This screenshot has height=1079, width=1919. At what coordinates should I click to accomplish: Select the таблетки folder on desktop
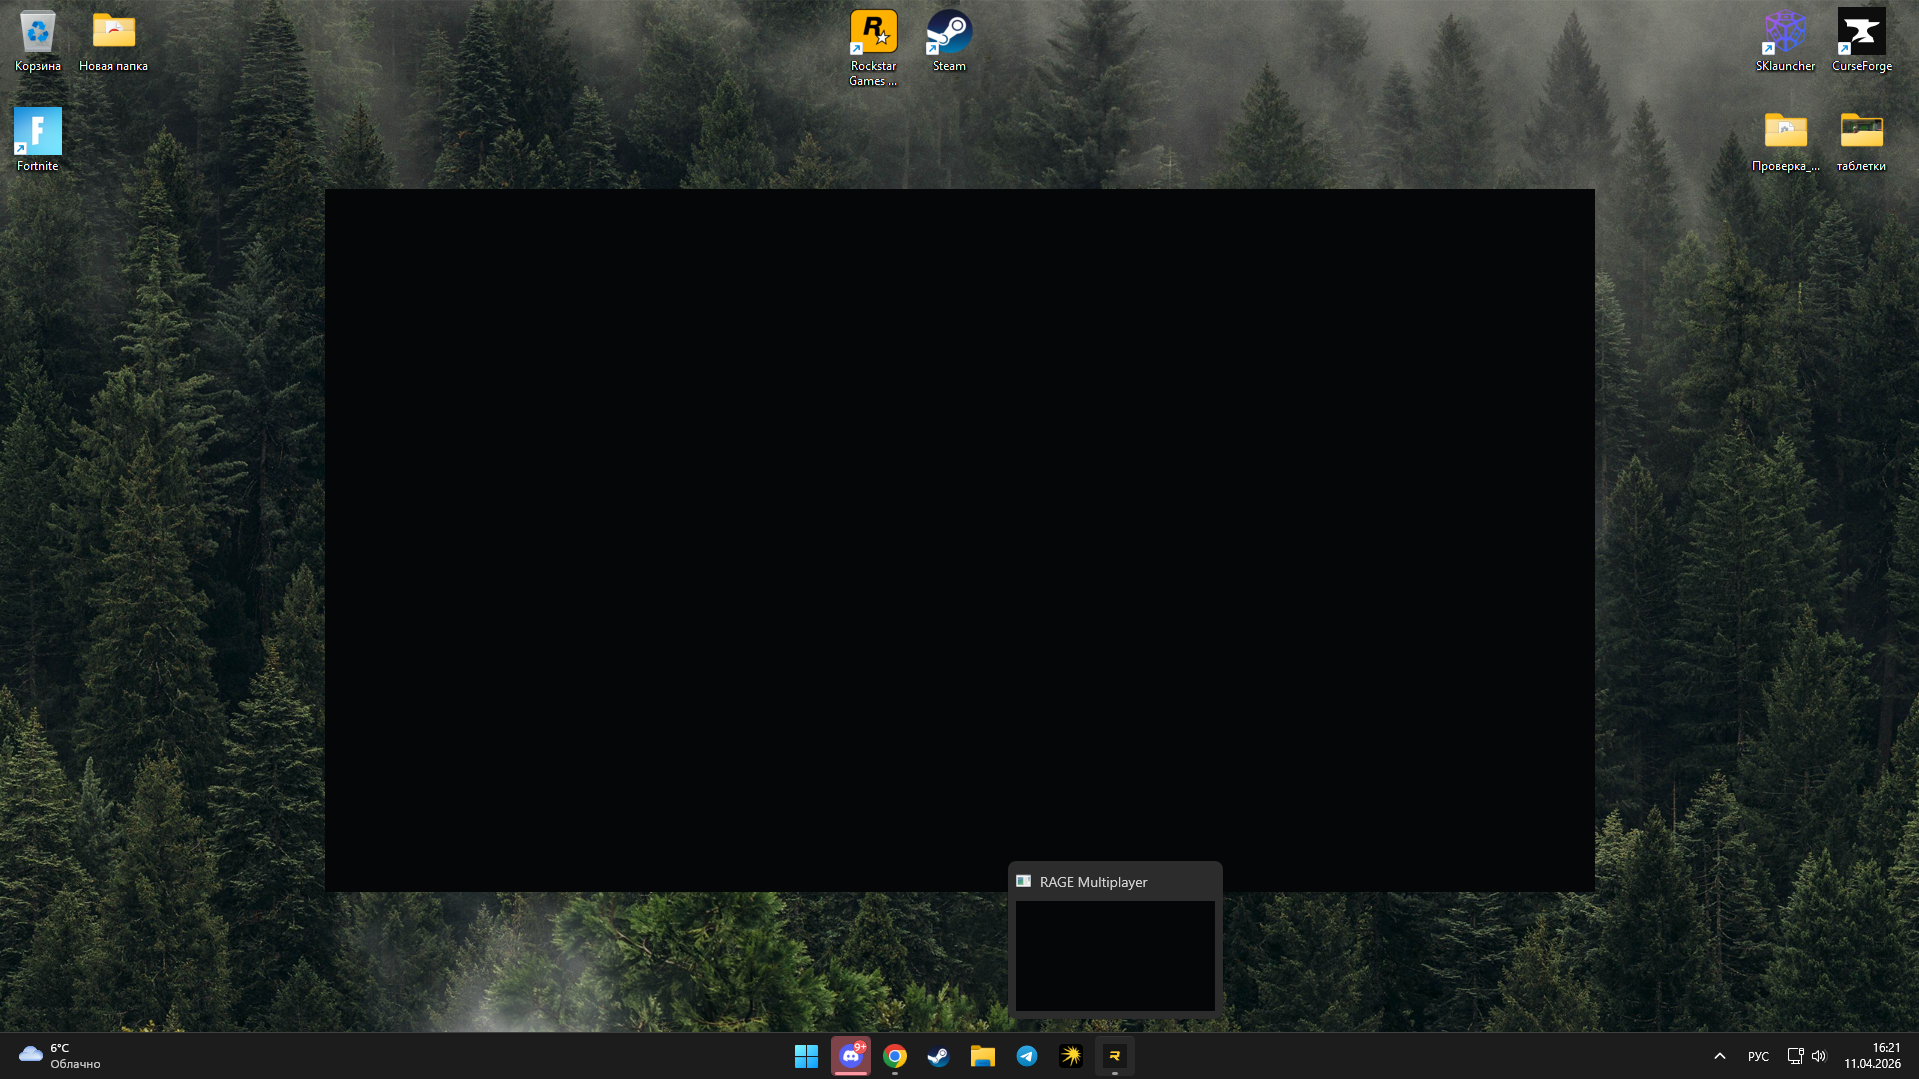pos(1861,139)
